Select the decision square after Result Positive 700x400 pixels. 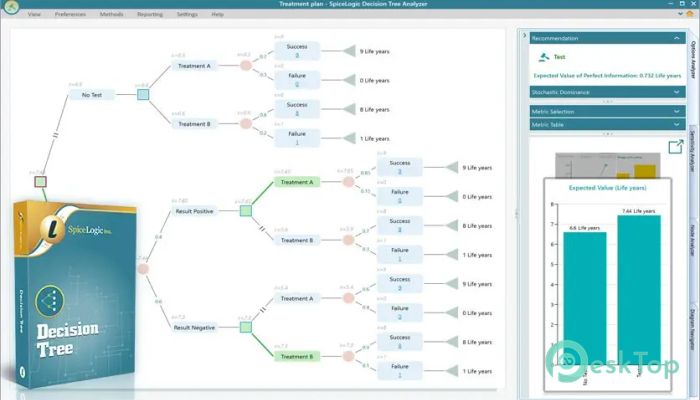point(246,211)
